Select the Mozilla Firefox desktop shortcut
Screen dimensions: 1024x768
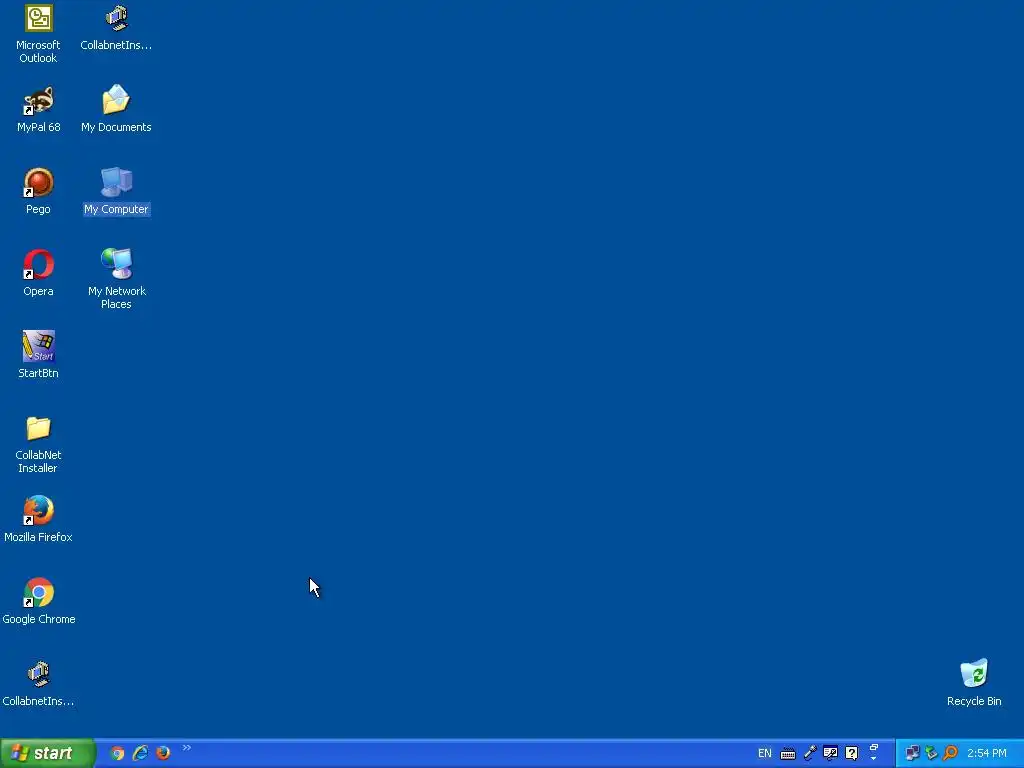click(38, 520)
